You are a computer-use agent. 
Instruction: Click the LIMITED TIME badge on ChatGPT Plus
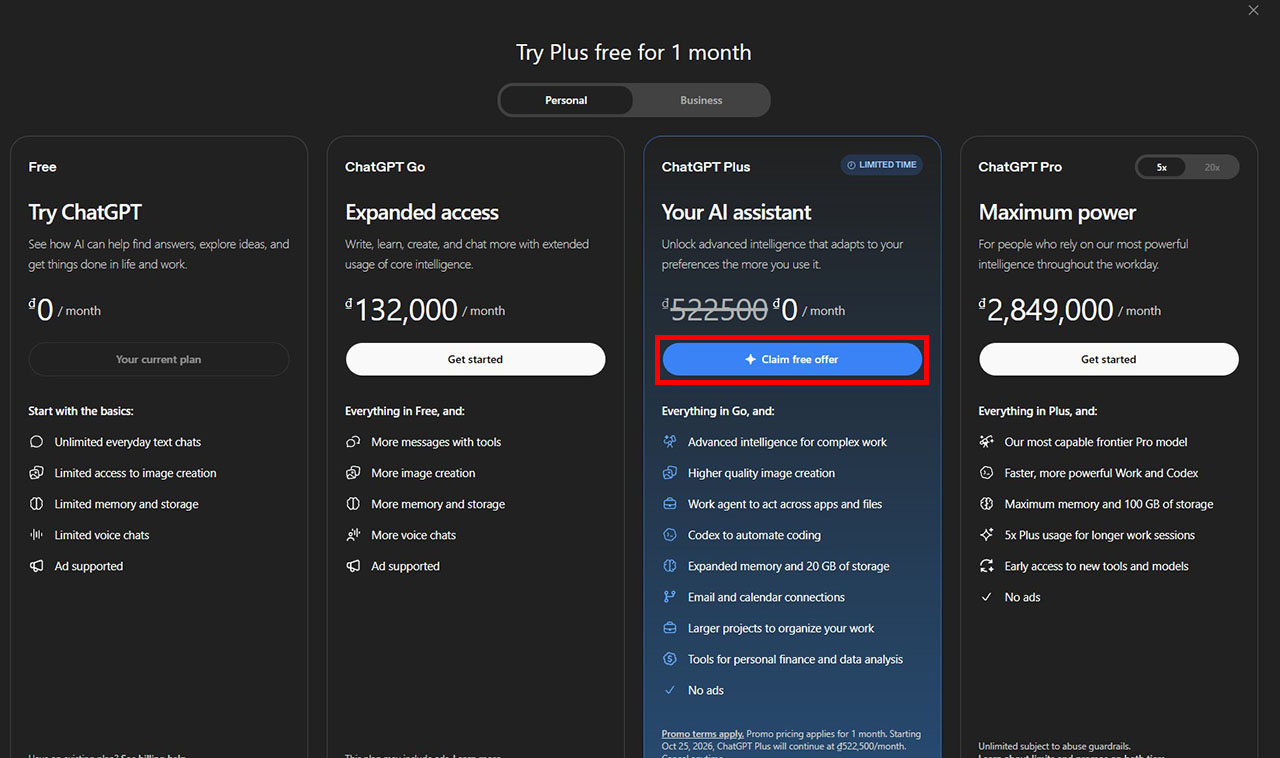click(881, 165)
